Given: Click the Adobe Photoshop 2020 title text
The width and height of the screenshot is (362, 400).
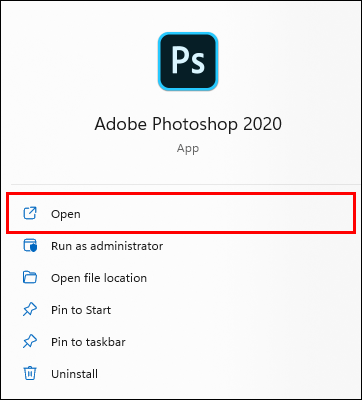Looking at the screenshot, I should [188, 124].
